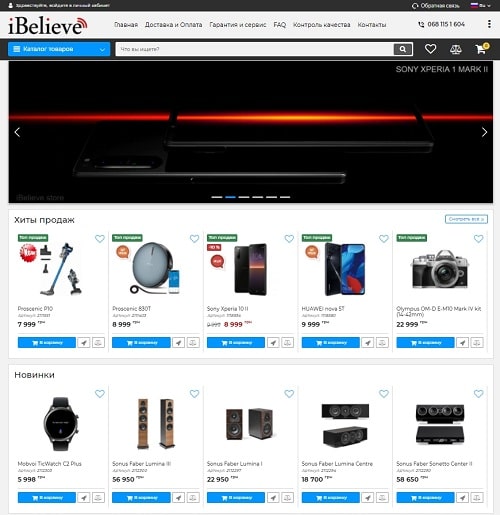Toggle favorite heart on Proscenic 830T

[194, 239]
